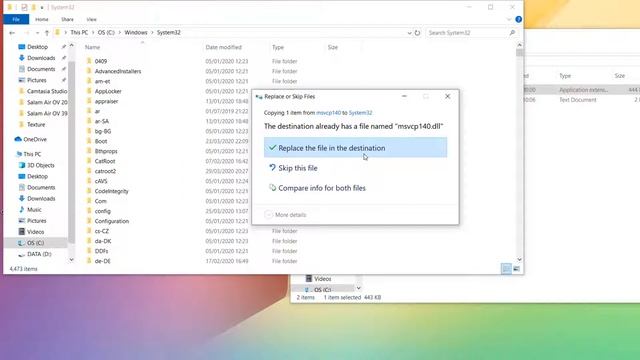The width and height of the screenshot is (640, 360).
Task: Click This PC in the address bar
Action: 79,32
